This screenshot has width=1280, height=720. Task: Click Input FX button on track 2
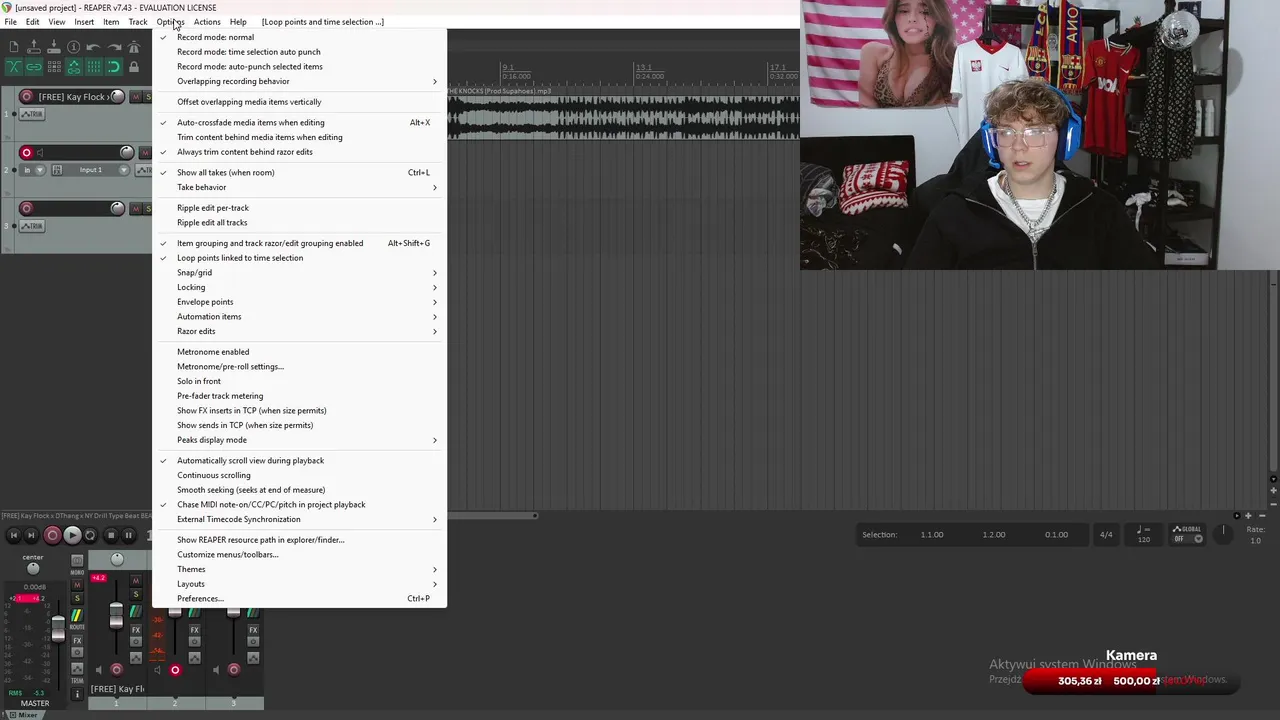tap(57, 170)
